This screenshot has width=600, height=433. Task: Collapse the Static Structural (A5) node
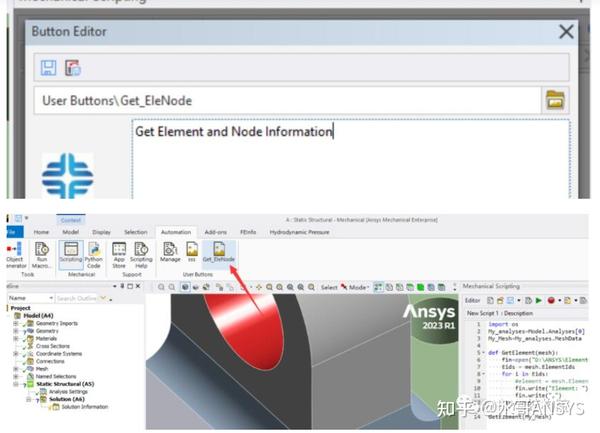[16, 384]
